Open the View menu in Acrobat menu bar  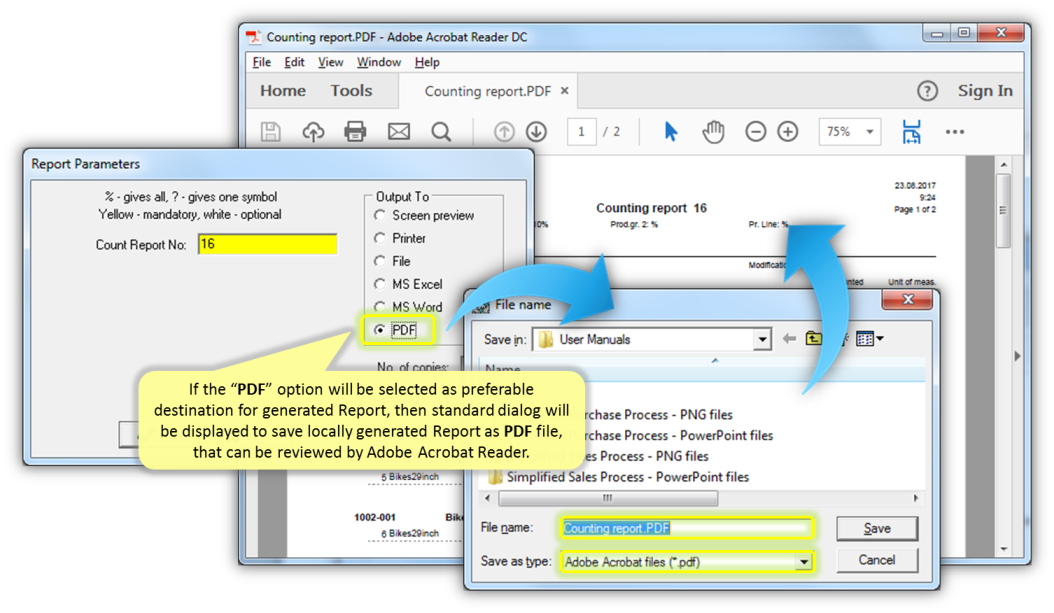(331, 63)
